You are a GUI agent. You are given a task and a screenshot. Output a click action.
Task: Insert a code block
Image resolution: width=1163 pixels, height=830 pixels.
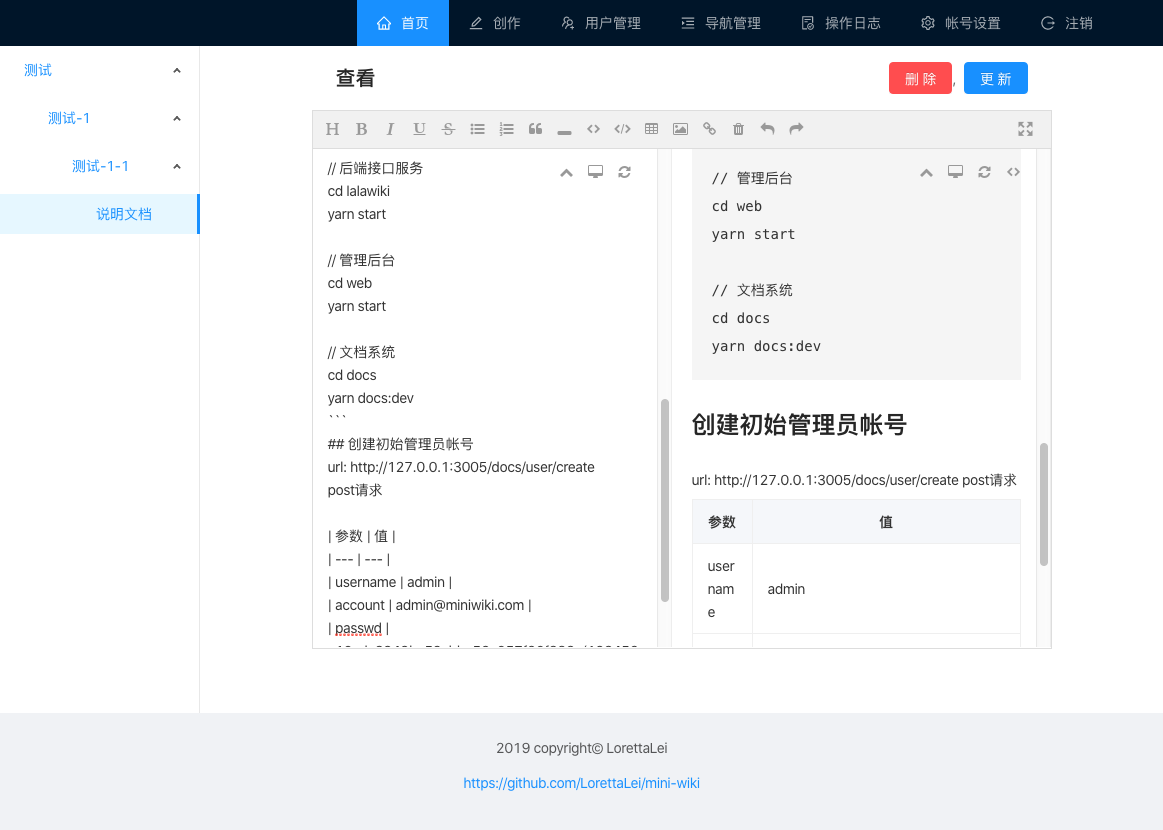(x=622, y=129)
